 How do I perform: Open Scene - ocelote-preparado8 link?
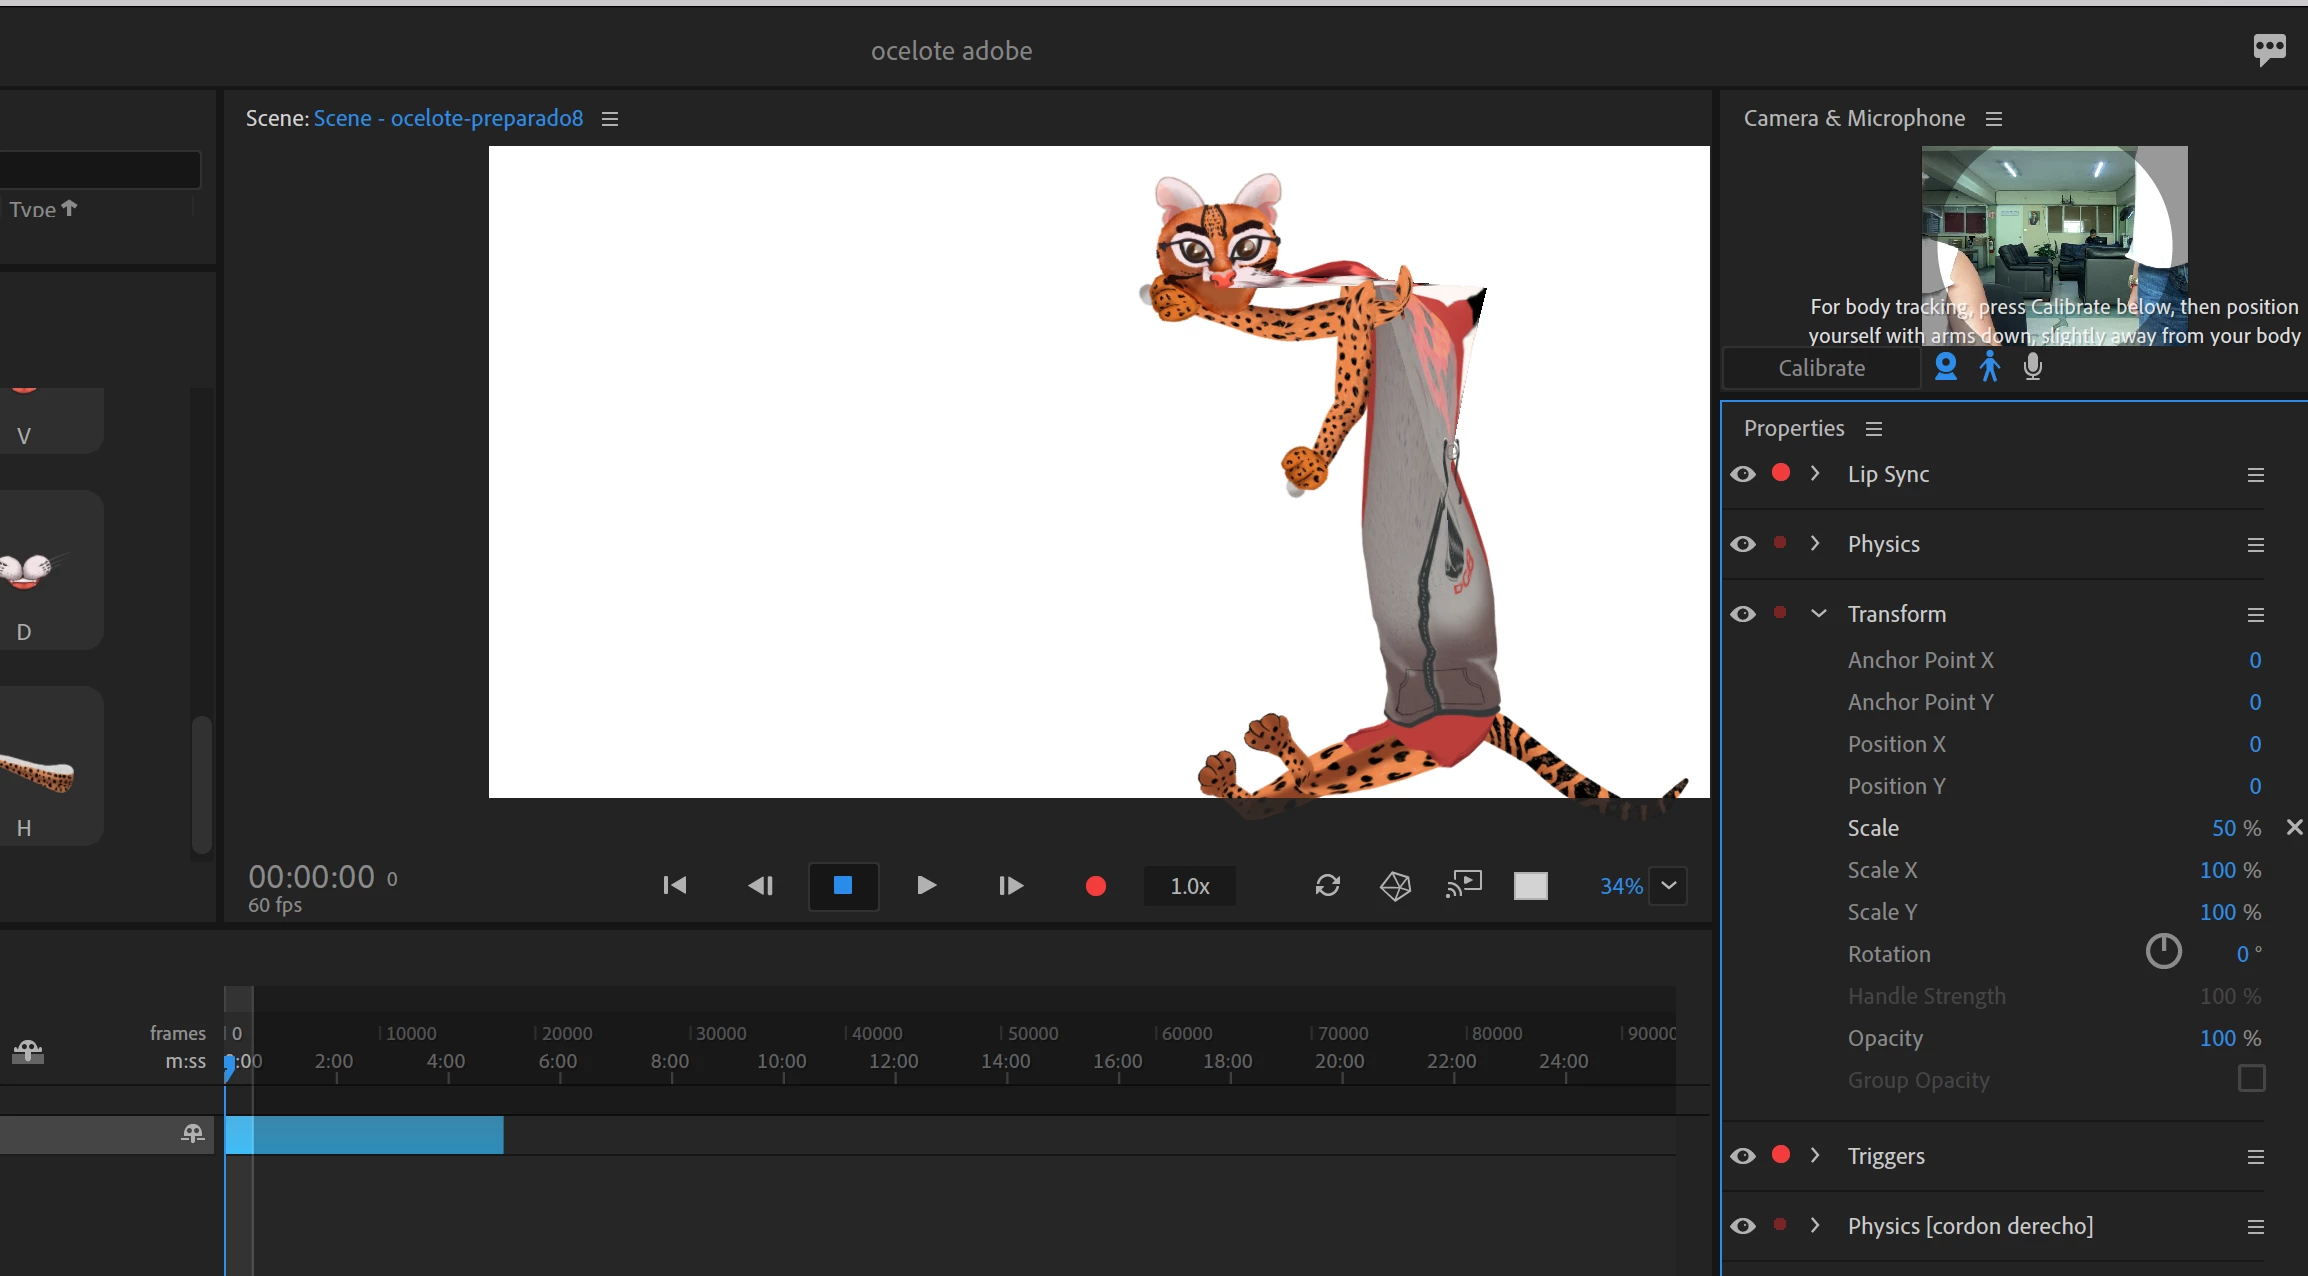click(x=448, y=118)
